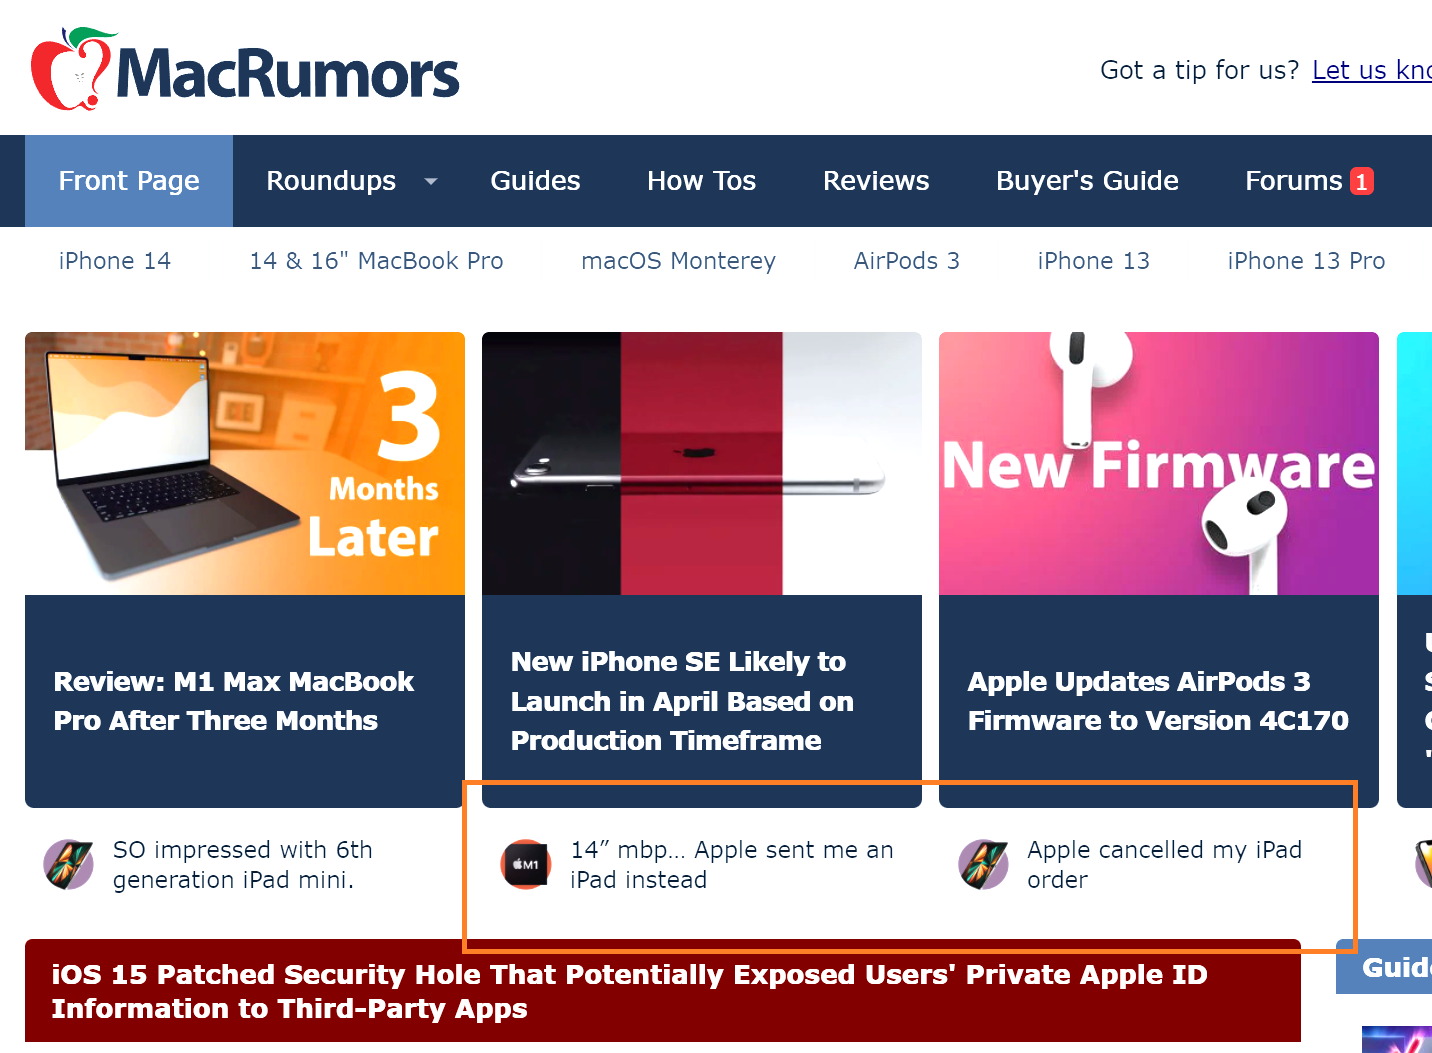
Task: Click the M1 chip avatar icon
Action: [x=526, y=864]
